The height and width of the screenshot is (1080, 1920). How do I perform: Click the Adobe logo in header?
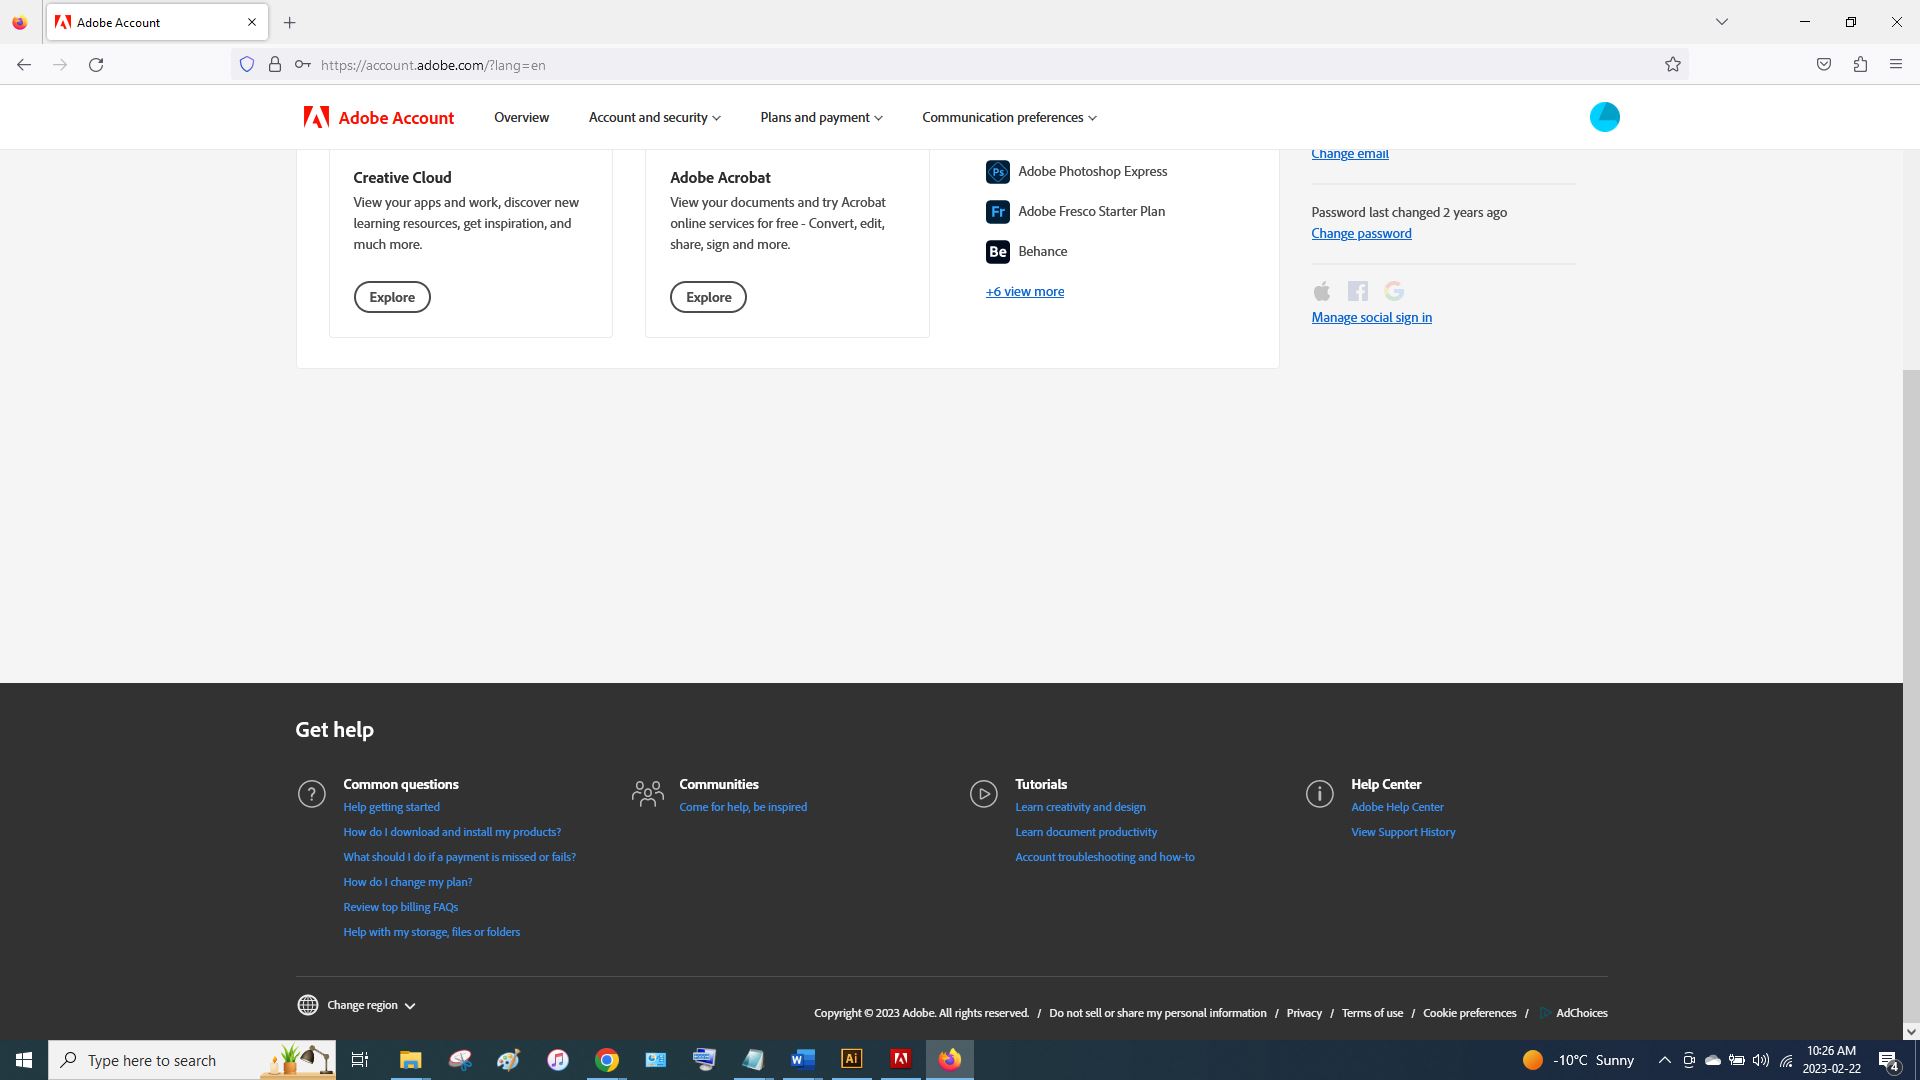[x=317, y=118]
